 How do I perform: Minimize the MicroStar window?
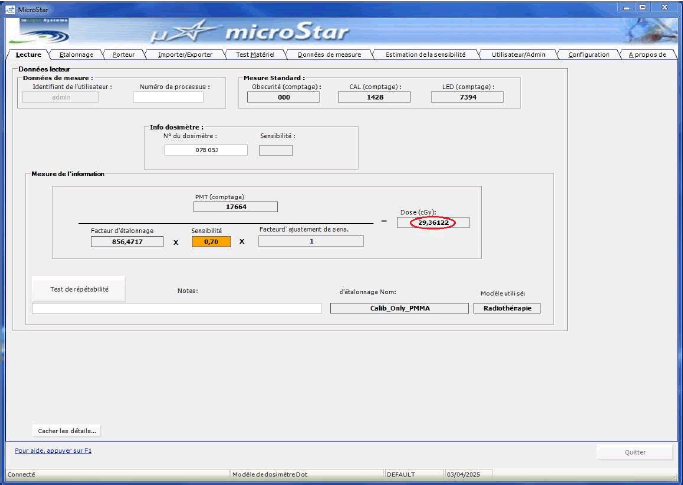(629, 8)
